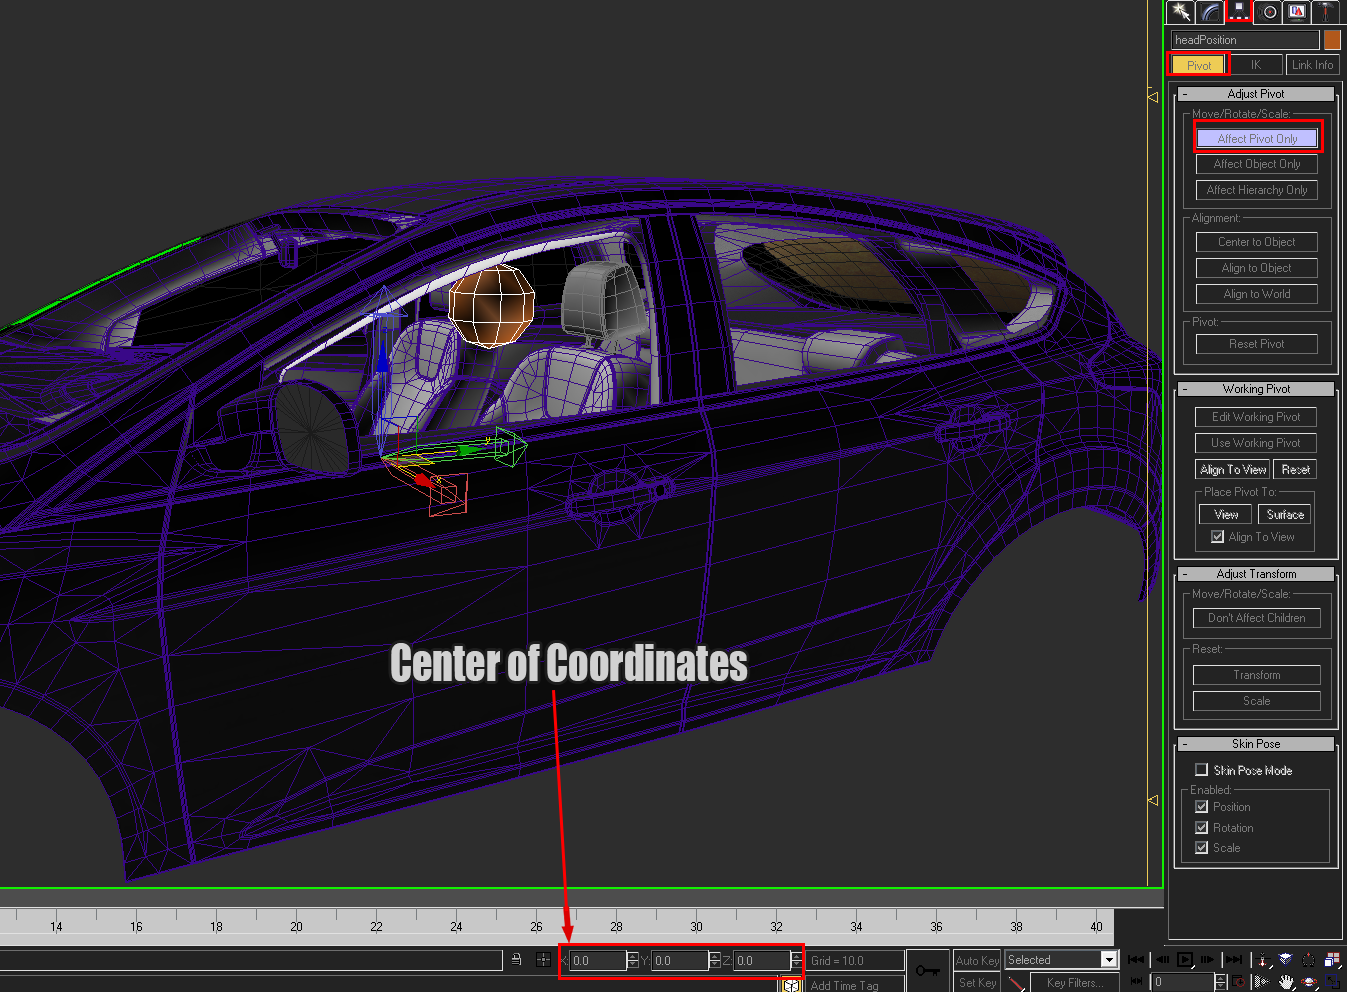Click Align to Object button
Viewport: 1347px width, 992px height.
[1257, 268]
